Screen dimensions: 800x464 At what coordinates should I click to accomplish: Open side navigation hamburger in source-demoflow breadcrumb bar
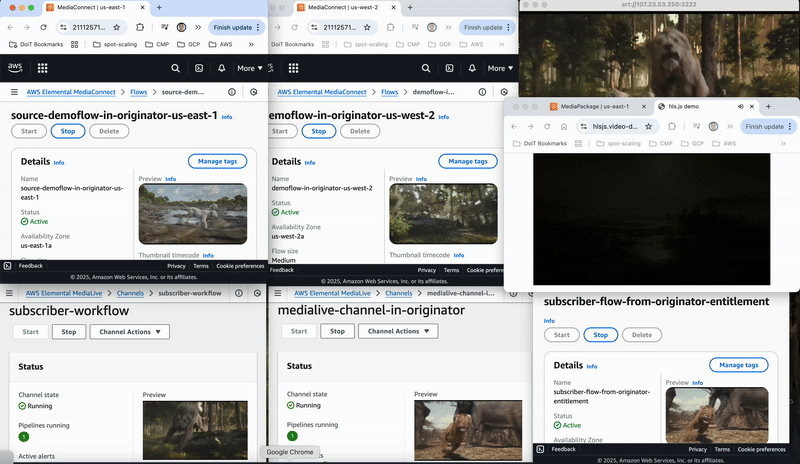(14, 92)
